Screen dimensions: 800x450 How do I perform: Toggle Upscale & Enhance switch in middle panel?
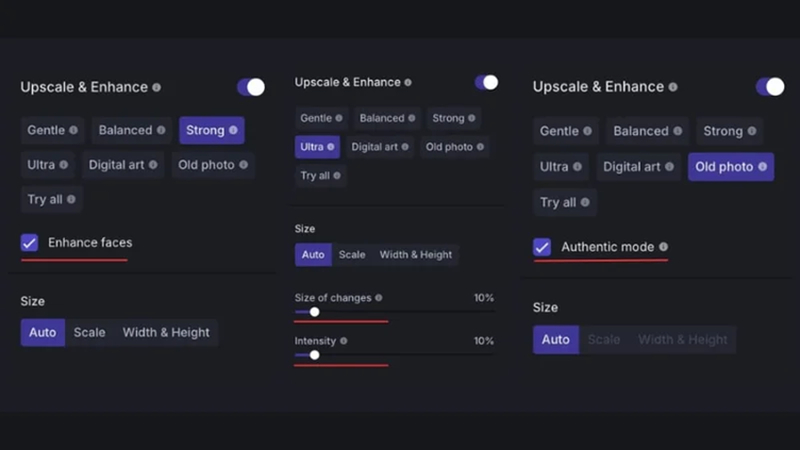point(486,83)
